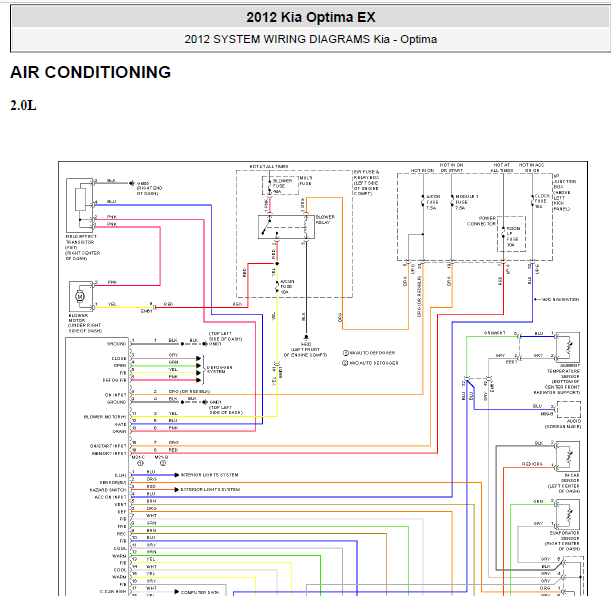This screenshot has height=596, width=611.
Task: Click the in-car sensor symbol
Action: pyautogui.click(x=568, y=456)
